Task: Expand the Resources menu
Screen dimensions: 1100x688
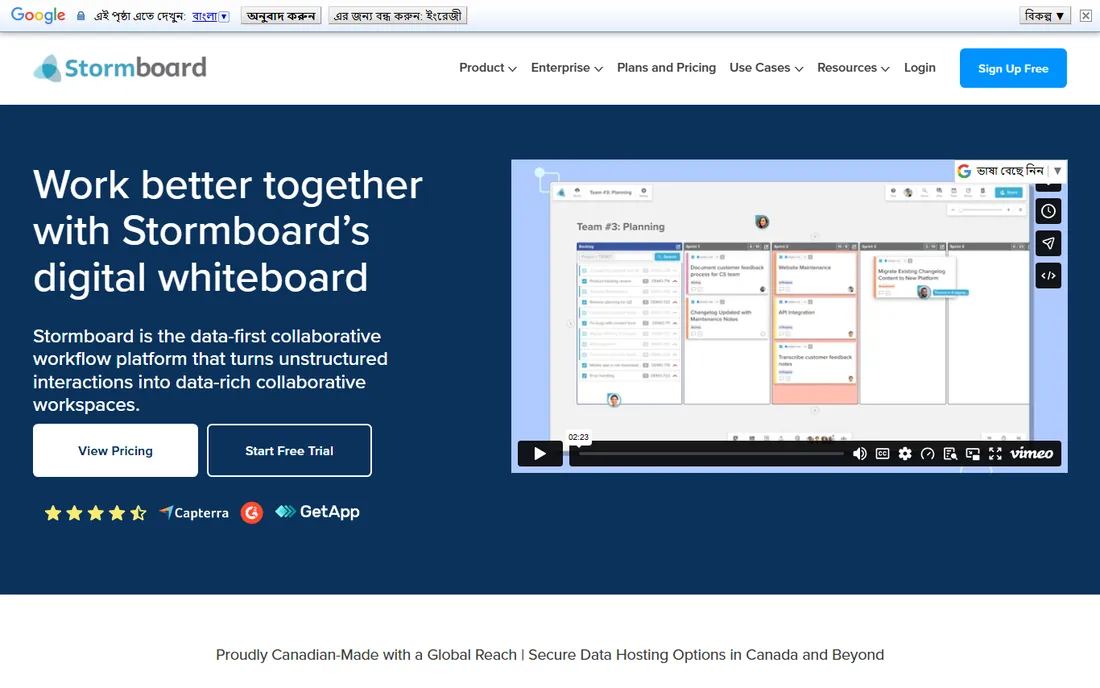Action: pyautogui.click(x=853, y=68)
